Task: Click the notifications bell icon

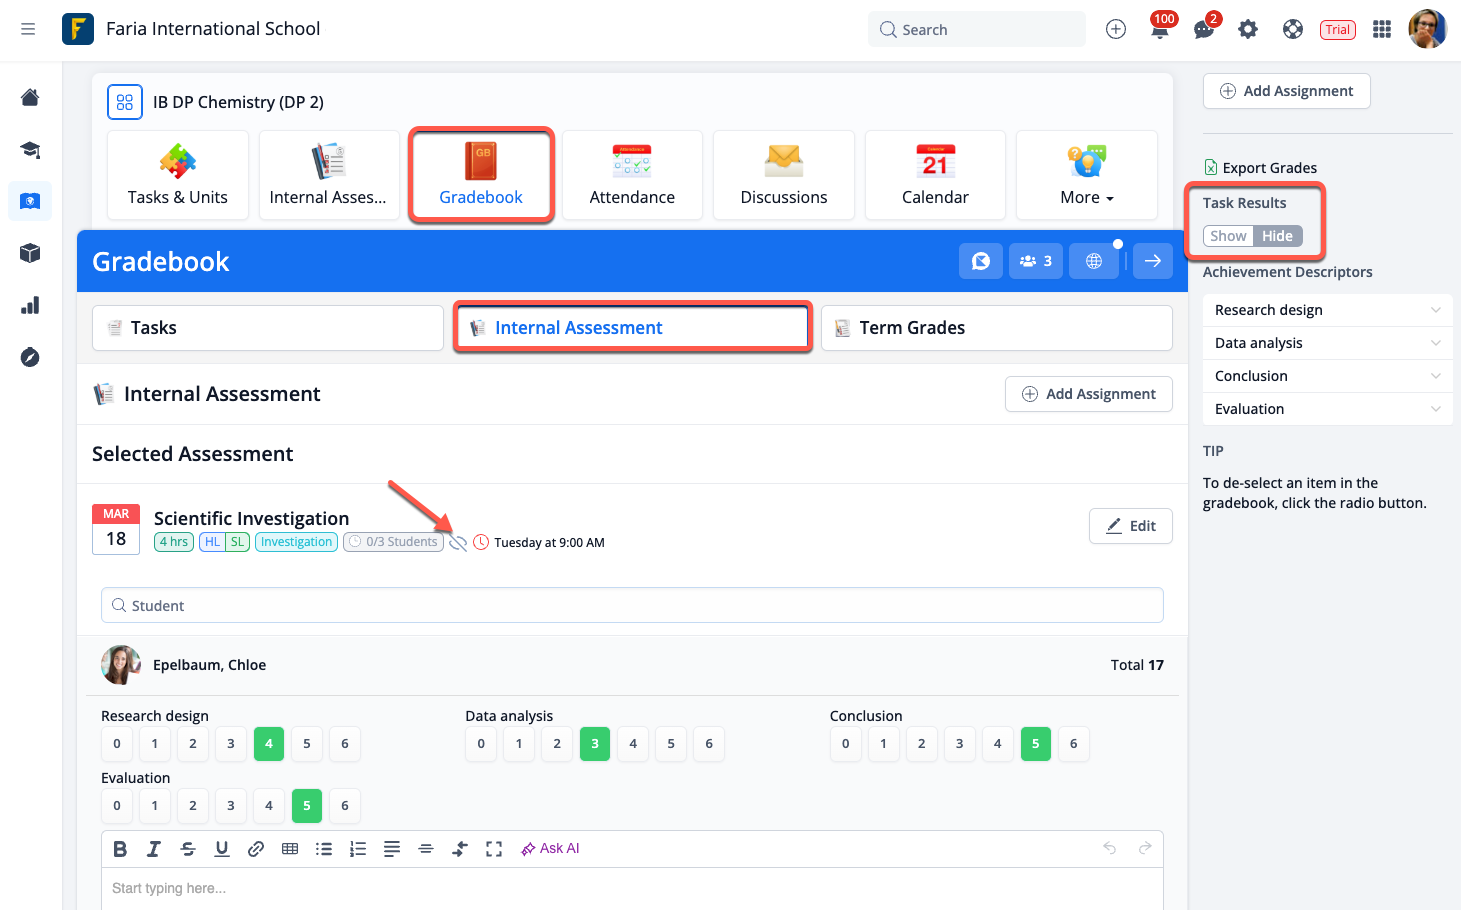Action: [x=1159, y=30]
